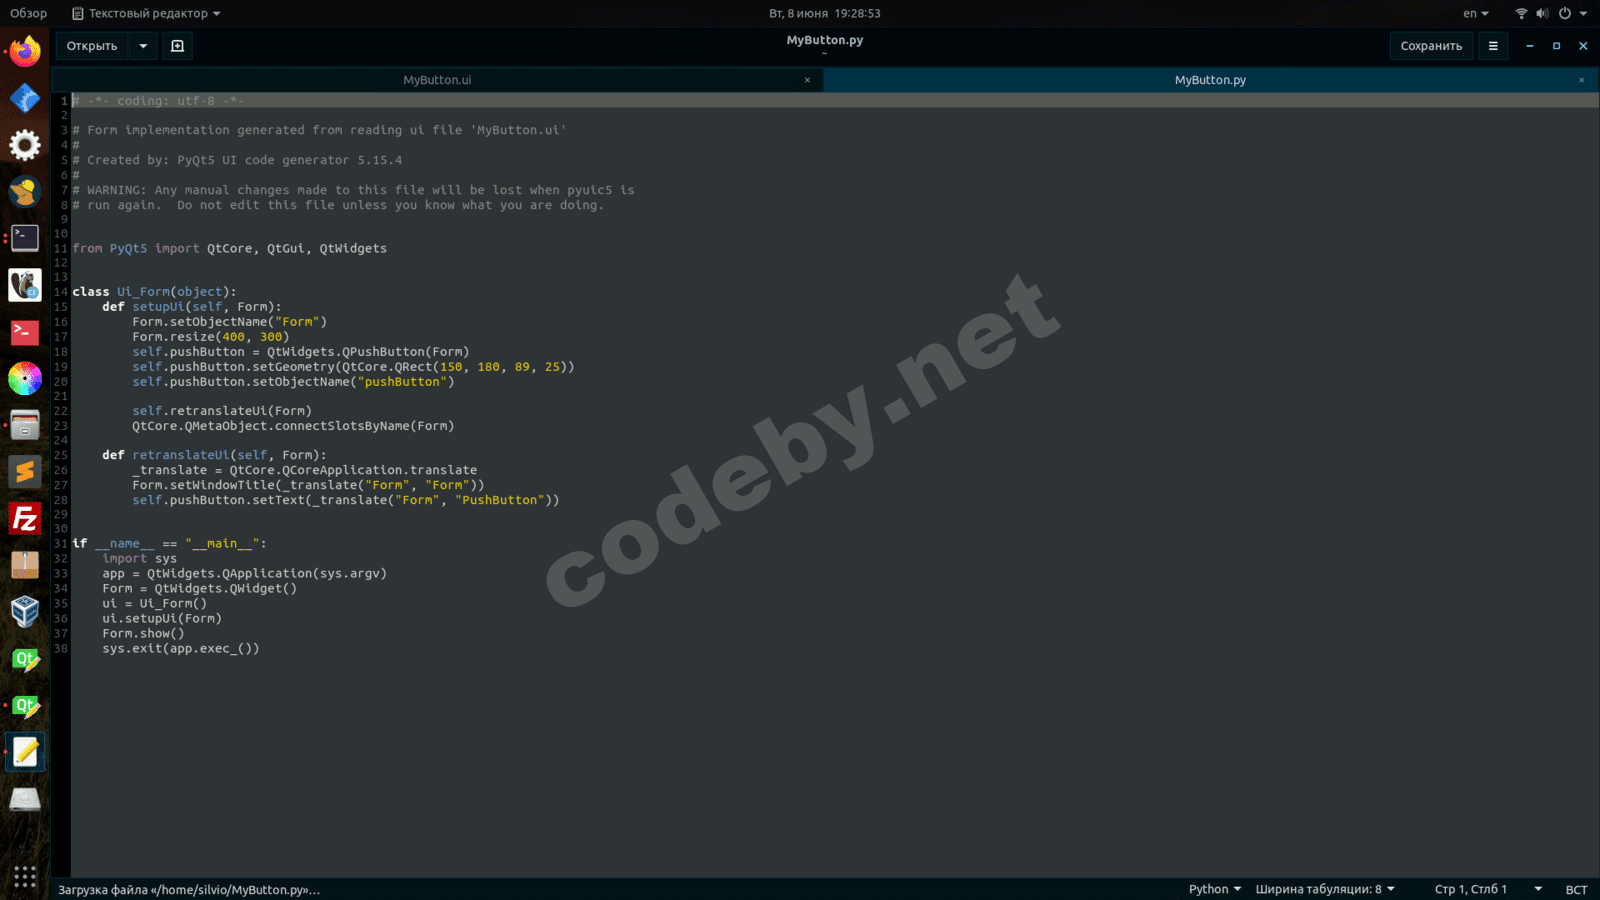The height and width of the screenshot is (900, 1600).
Task: Open Sublime Text from the dock
Action: coord(25,471)
